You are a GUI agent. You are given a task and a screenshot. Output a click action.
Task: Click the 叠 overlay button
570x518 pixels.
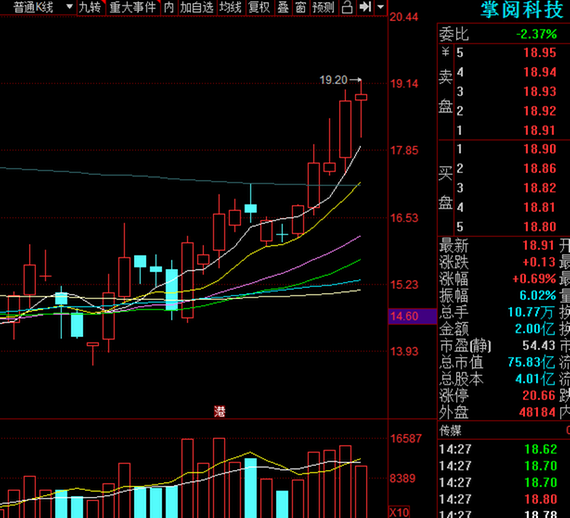[x=283, y=7]
